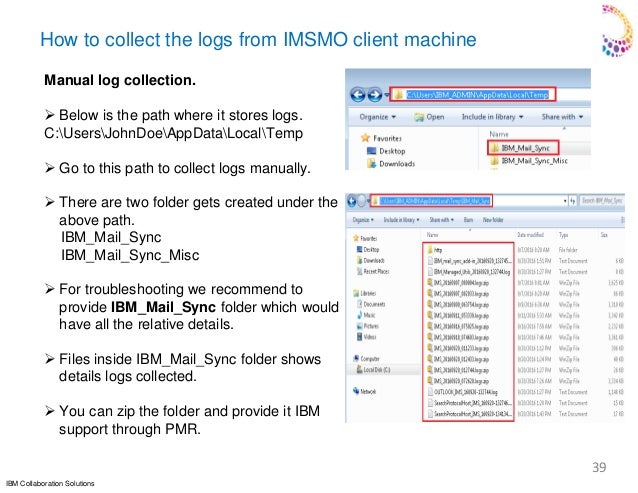Select first IMS logs.zip file in list
This screenshot has width=638, height=493.
pos(458,283)
